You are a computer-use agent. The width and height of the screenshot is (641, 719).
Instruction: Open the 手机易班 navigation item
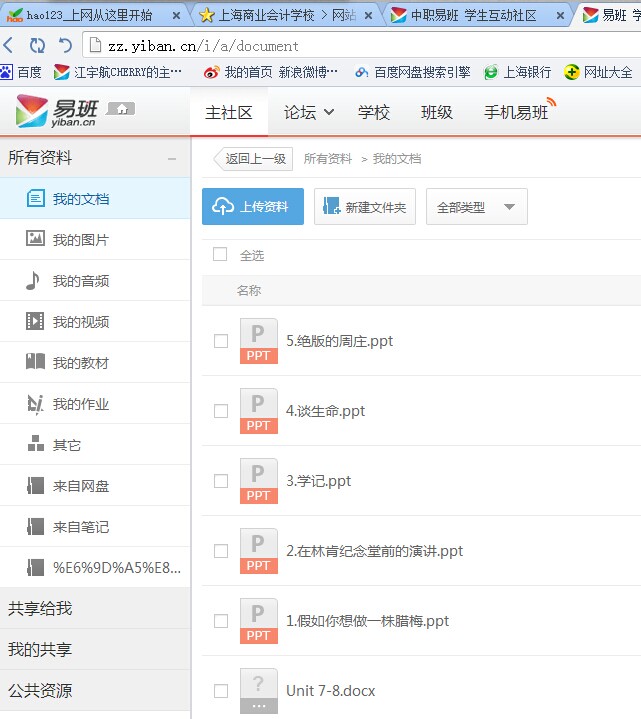pyautogui.click(x=517, y=112)
